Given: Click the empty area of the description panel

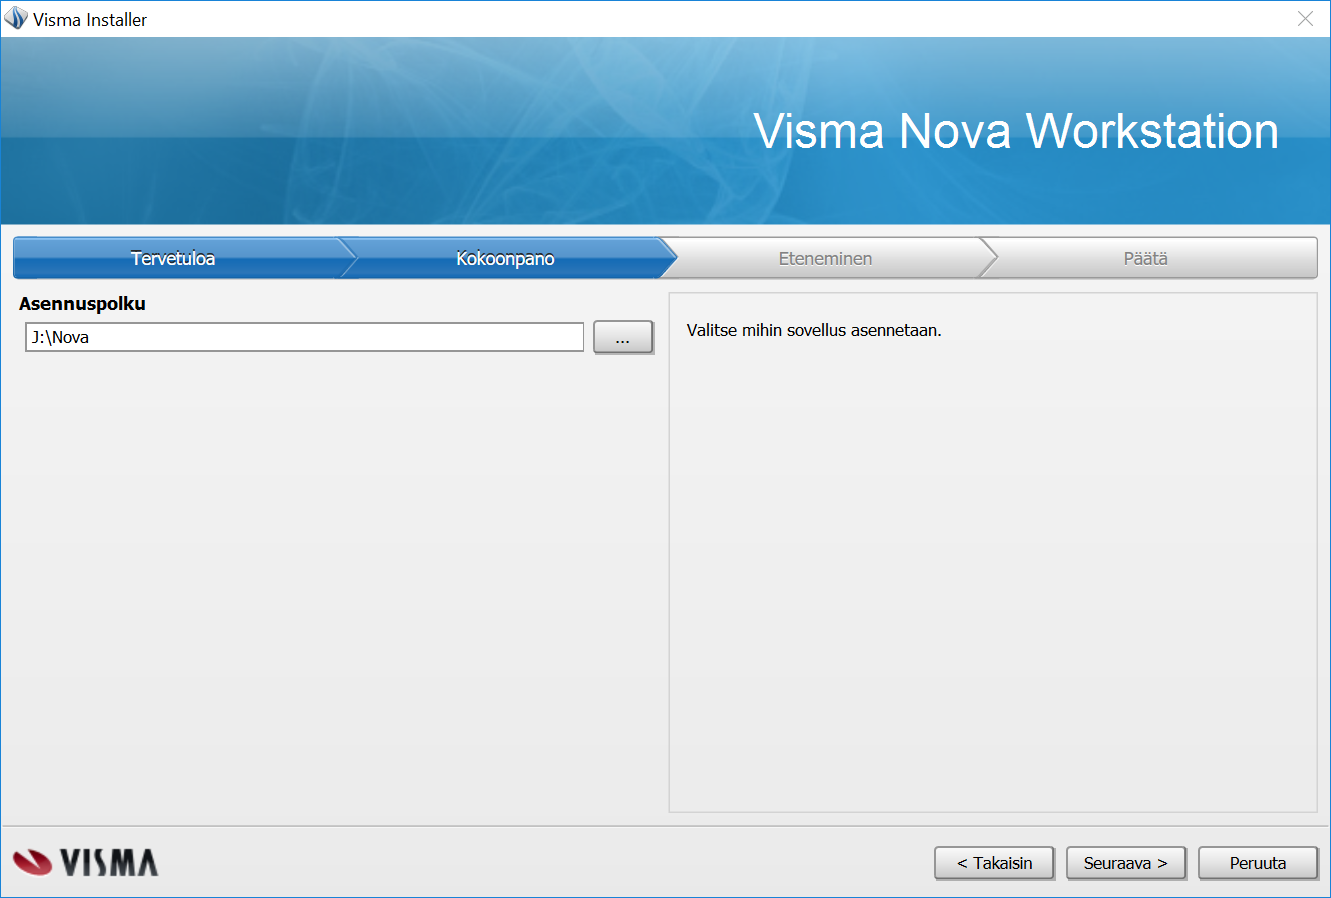Looking at the screenshot, I should coord(992,580).
